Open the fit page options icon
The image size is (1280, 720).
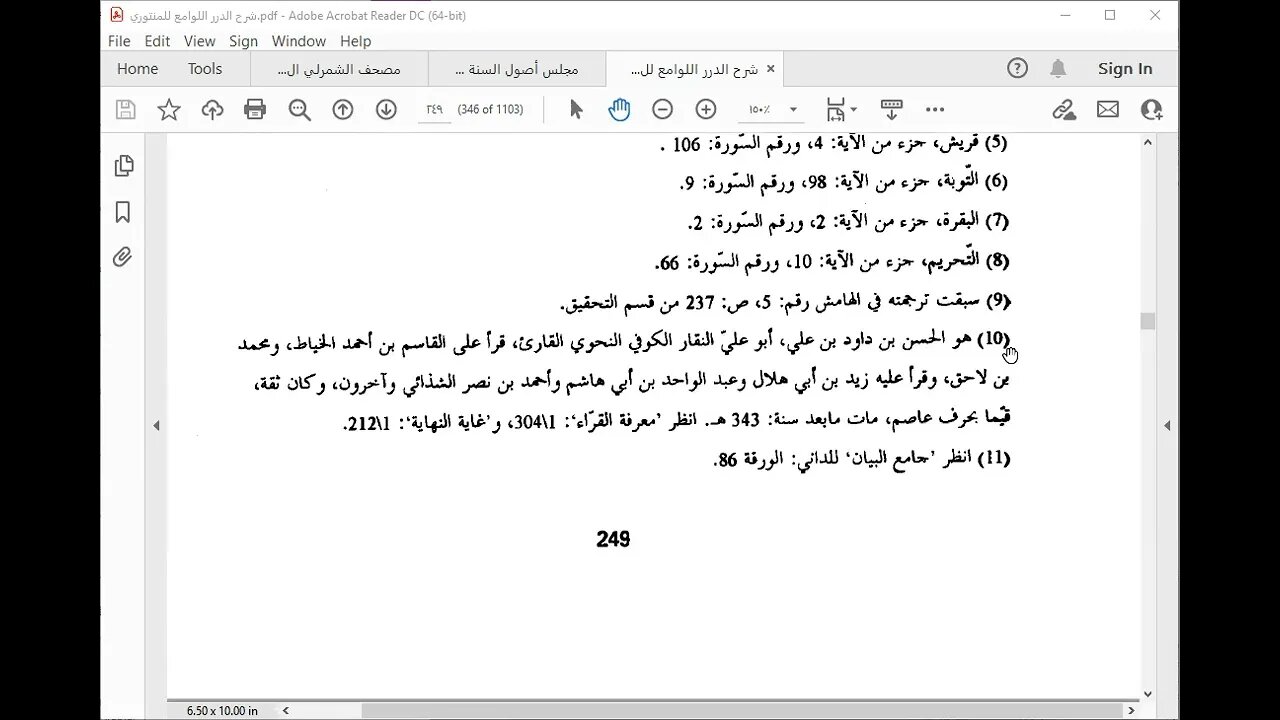coord(841,110)
